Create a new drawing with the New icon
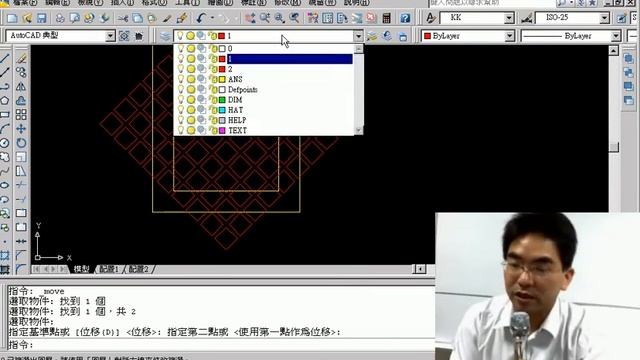 click(x=12, y=18)
